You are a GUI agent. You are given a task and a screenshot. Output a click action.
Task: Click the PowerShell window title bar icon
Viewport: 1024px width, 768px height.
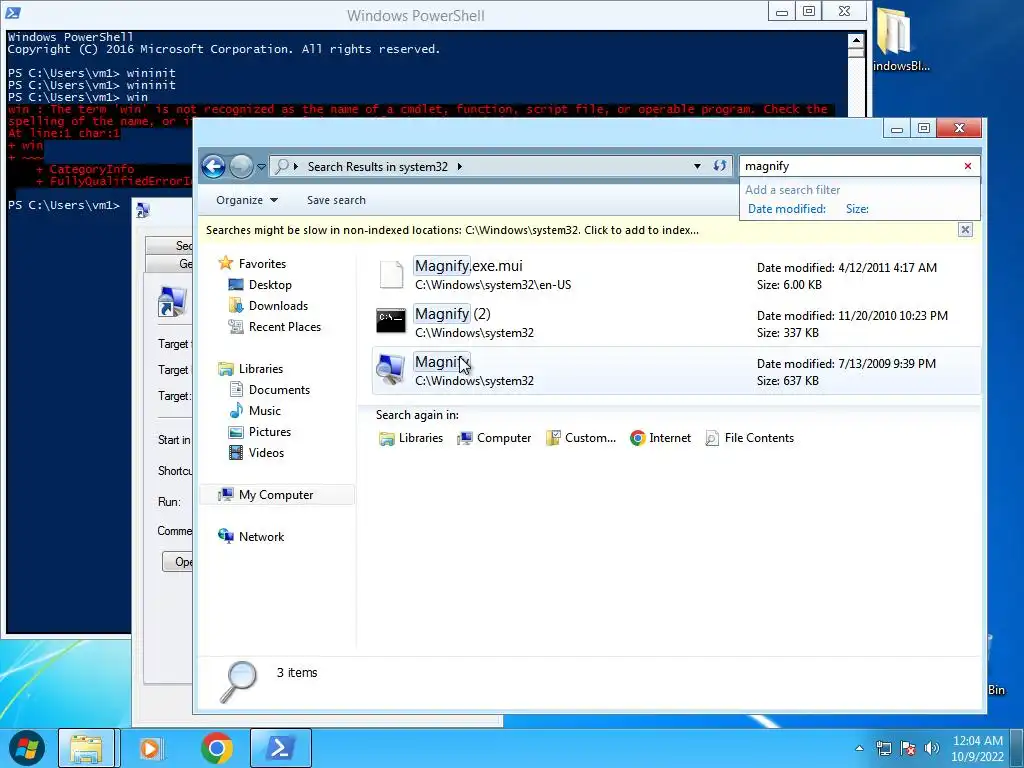pos(13,12)
